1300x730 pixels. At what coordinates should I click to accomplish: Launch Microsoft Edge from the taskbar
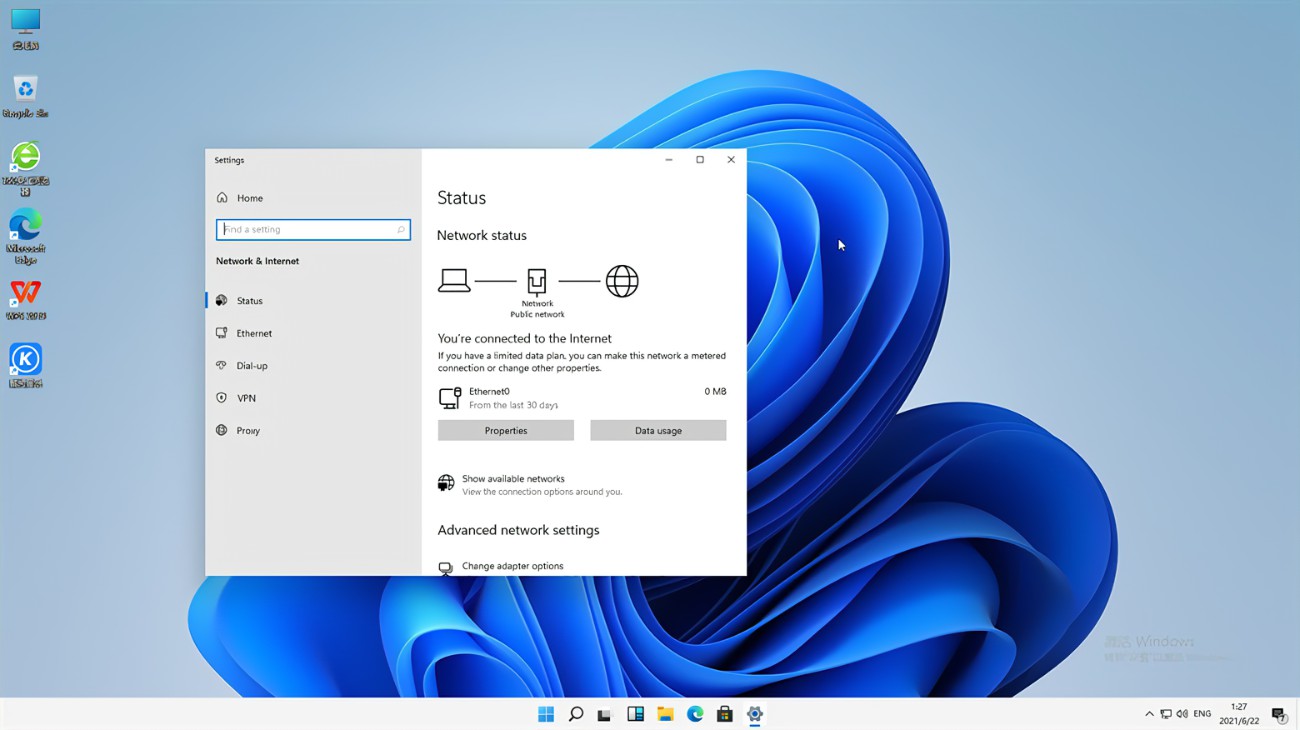(x=695, y=714)
